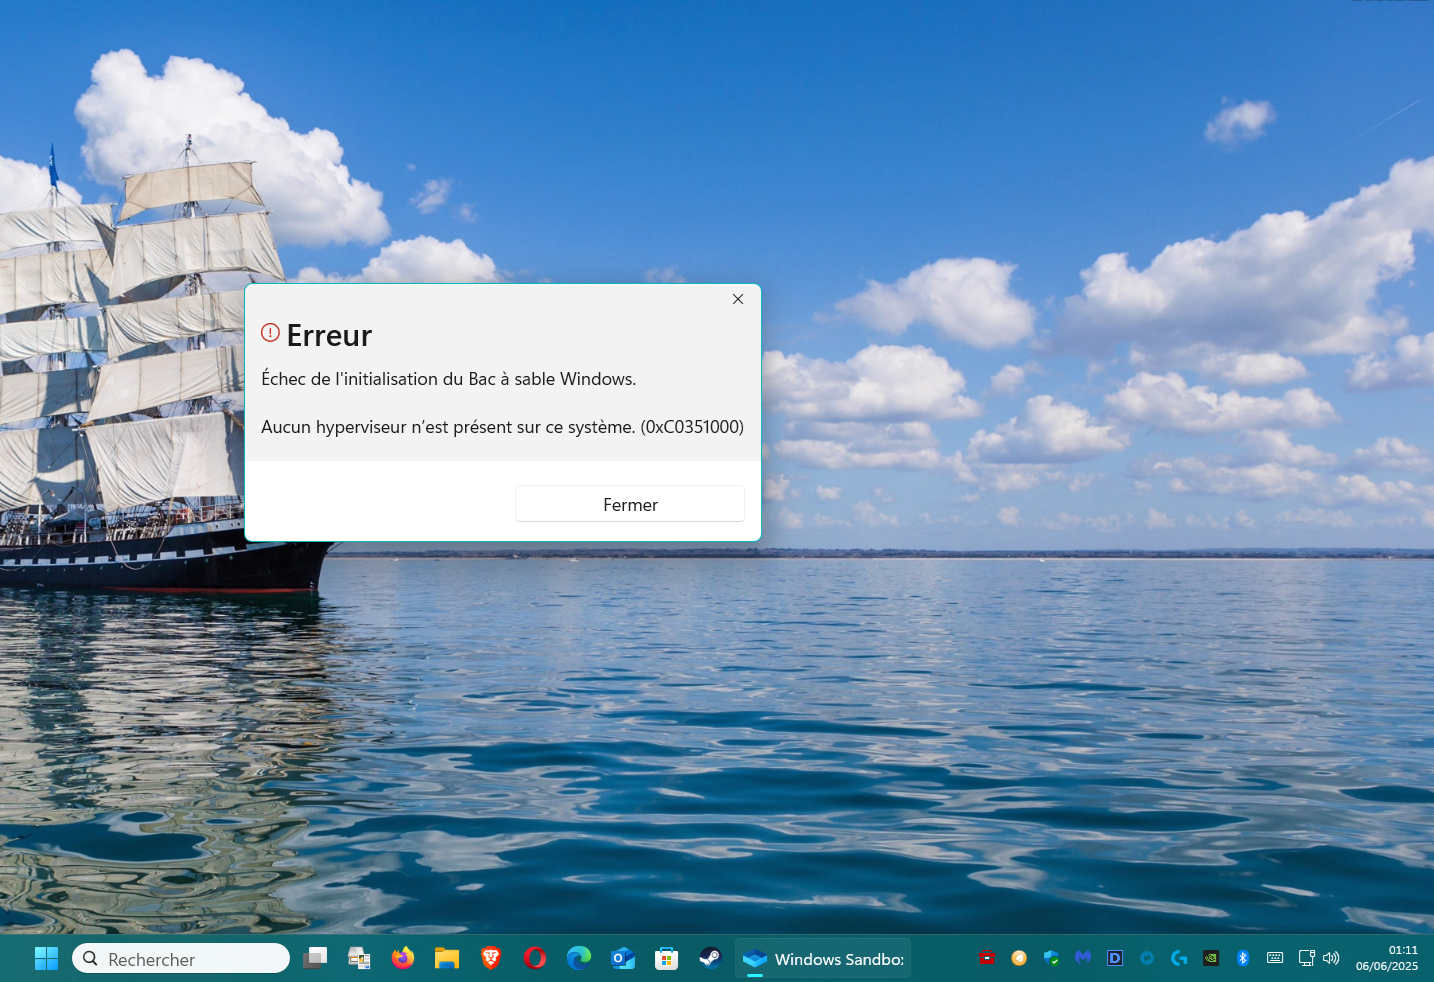The width and height of the screenshot is (1434, 982).
Task: Click the blue D tray icon
Action: pyautogui.click(x=1115, y=957)
